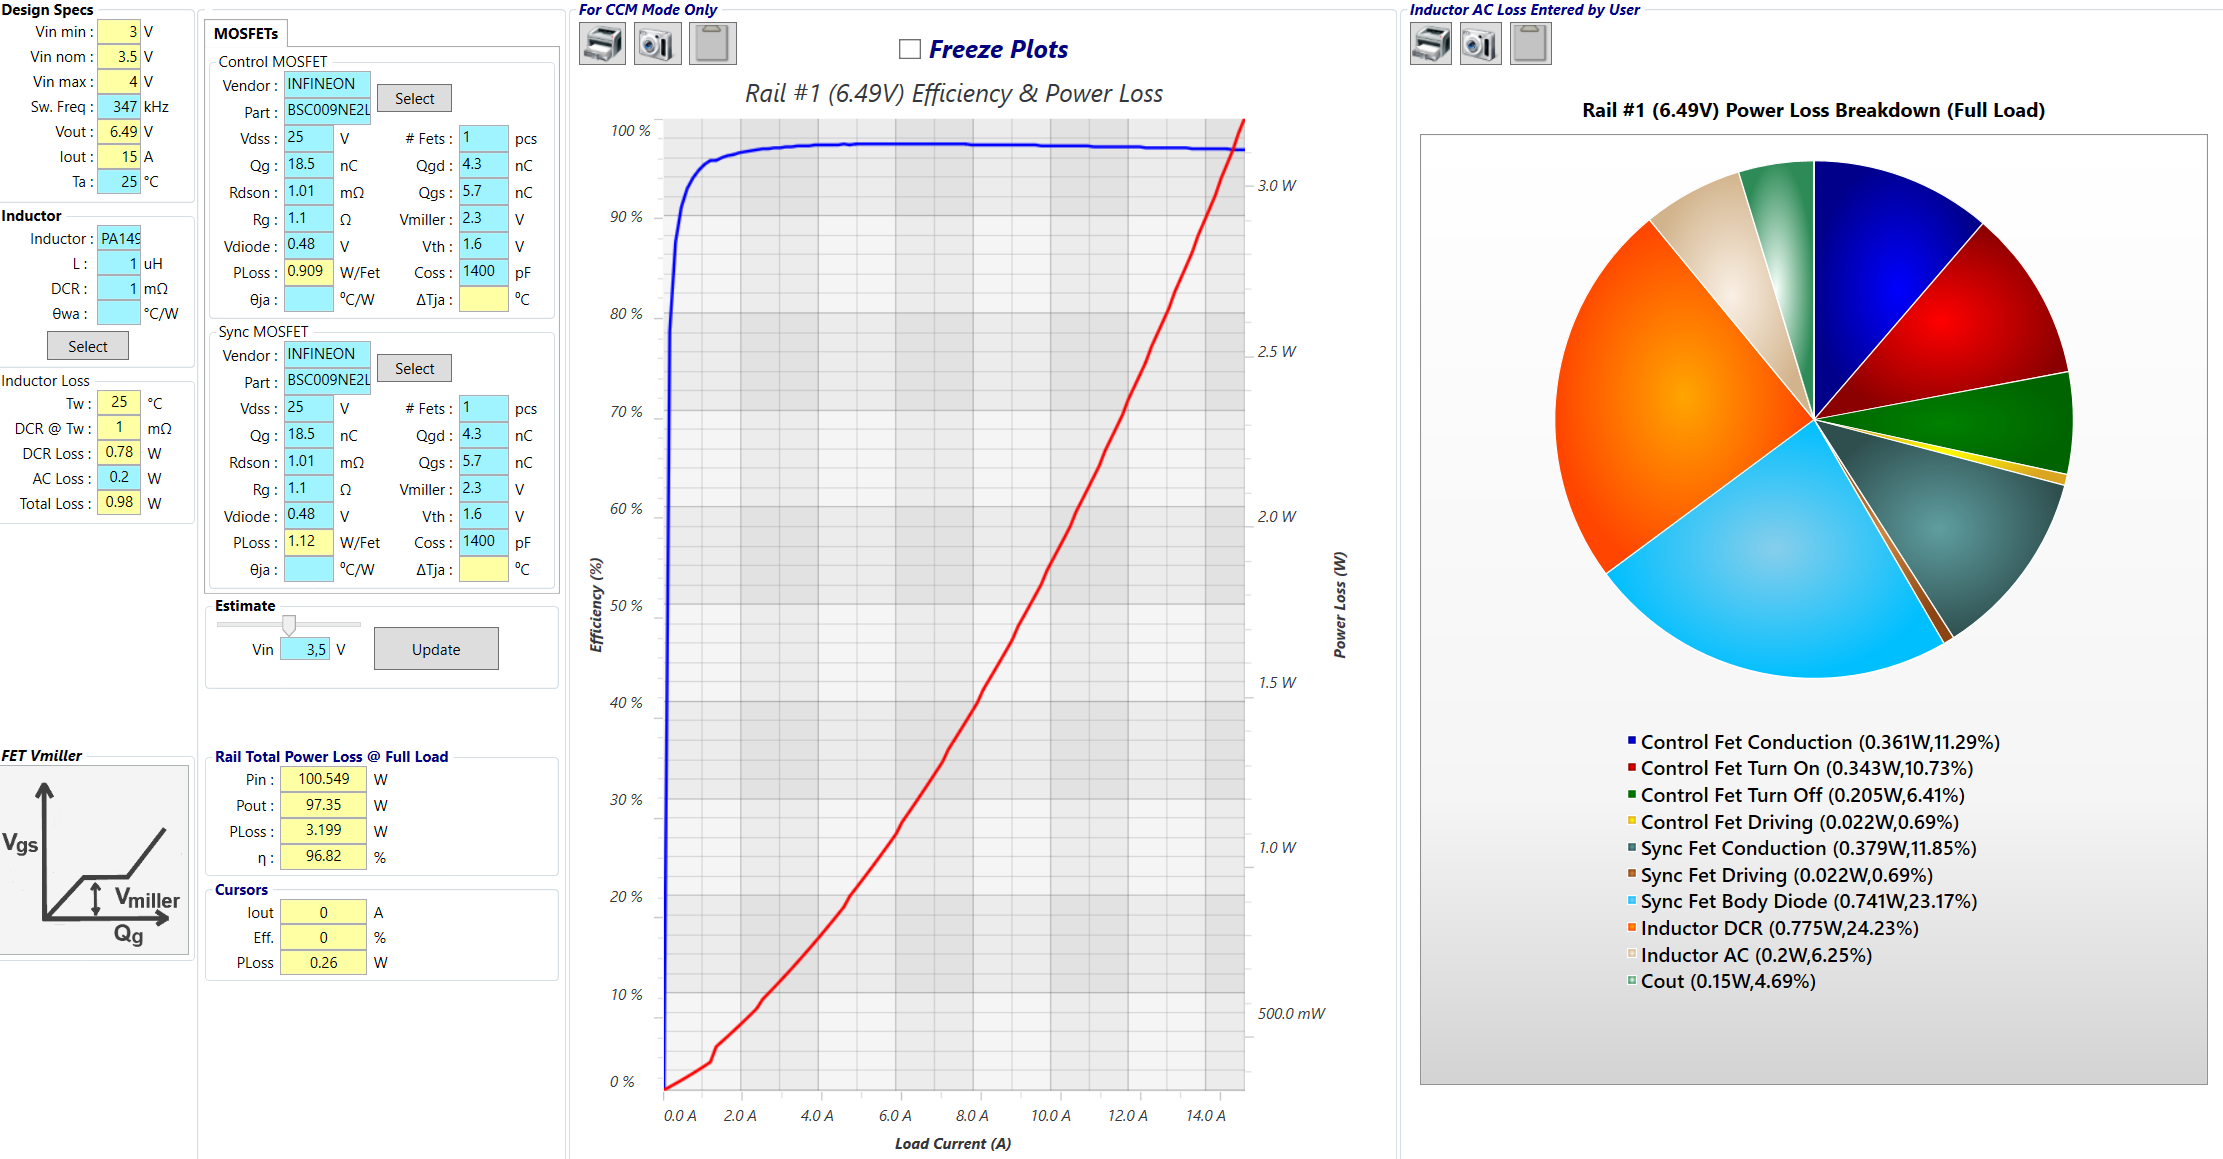Edit Control MOSFET Vendor field
Screen dimensions: 2223x1159
[x=327, y=84]
